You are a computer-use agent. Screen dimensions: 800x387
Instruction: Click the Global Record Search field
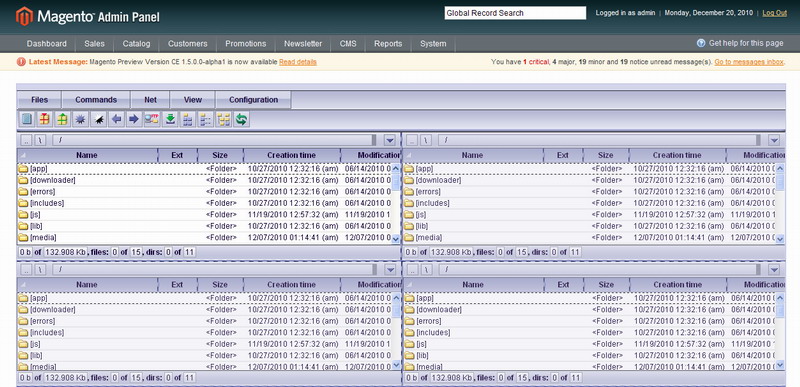(x=515, y=13)
